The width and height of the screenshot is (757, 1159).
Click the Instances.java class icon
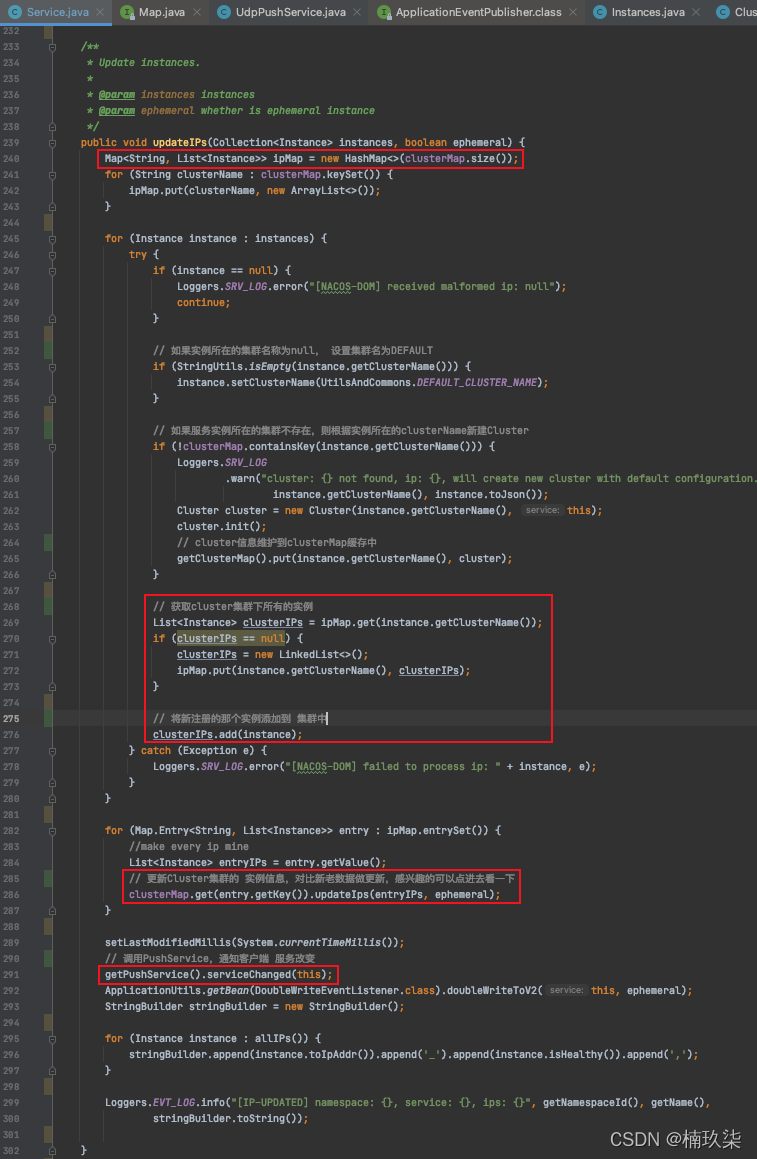(600, 12)
